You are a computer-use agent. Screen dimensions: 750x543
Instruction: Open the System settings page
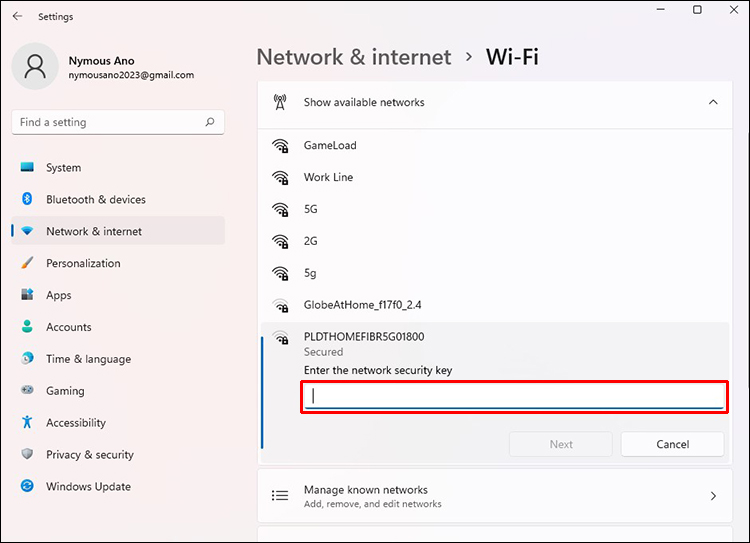[x=64, y=167]
